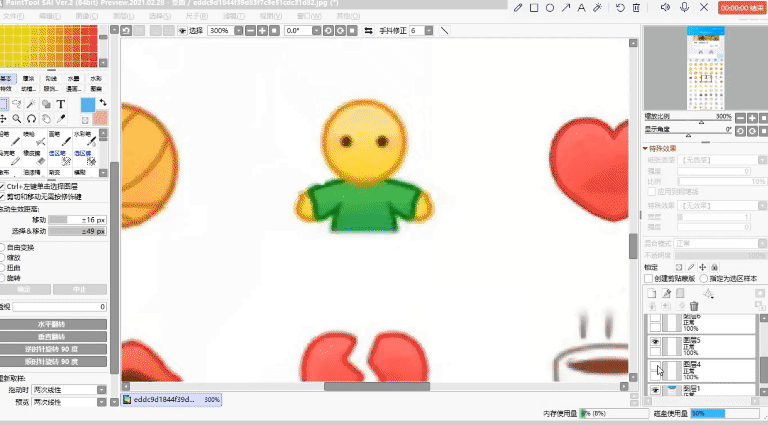Click the 垂直翻转 button
Viewport: 768px width, 425px height.
click(52, 337)
